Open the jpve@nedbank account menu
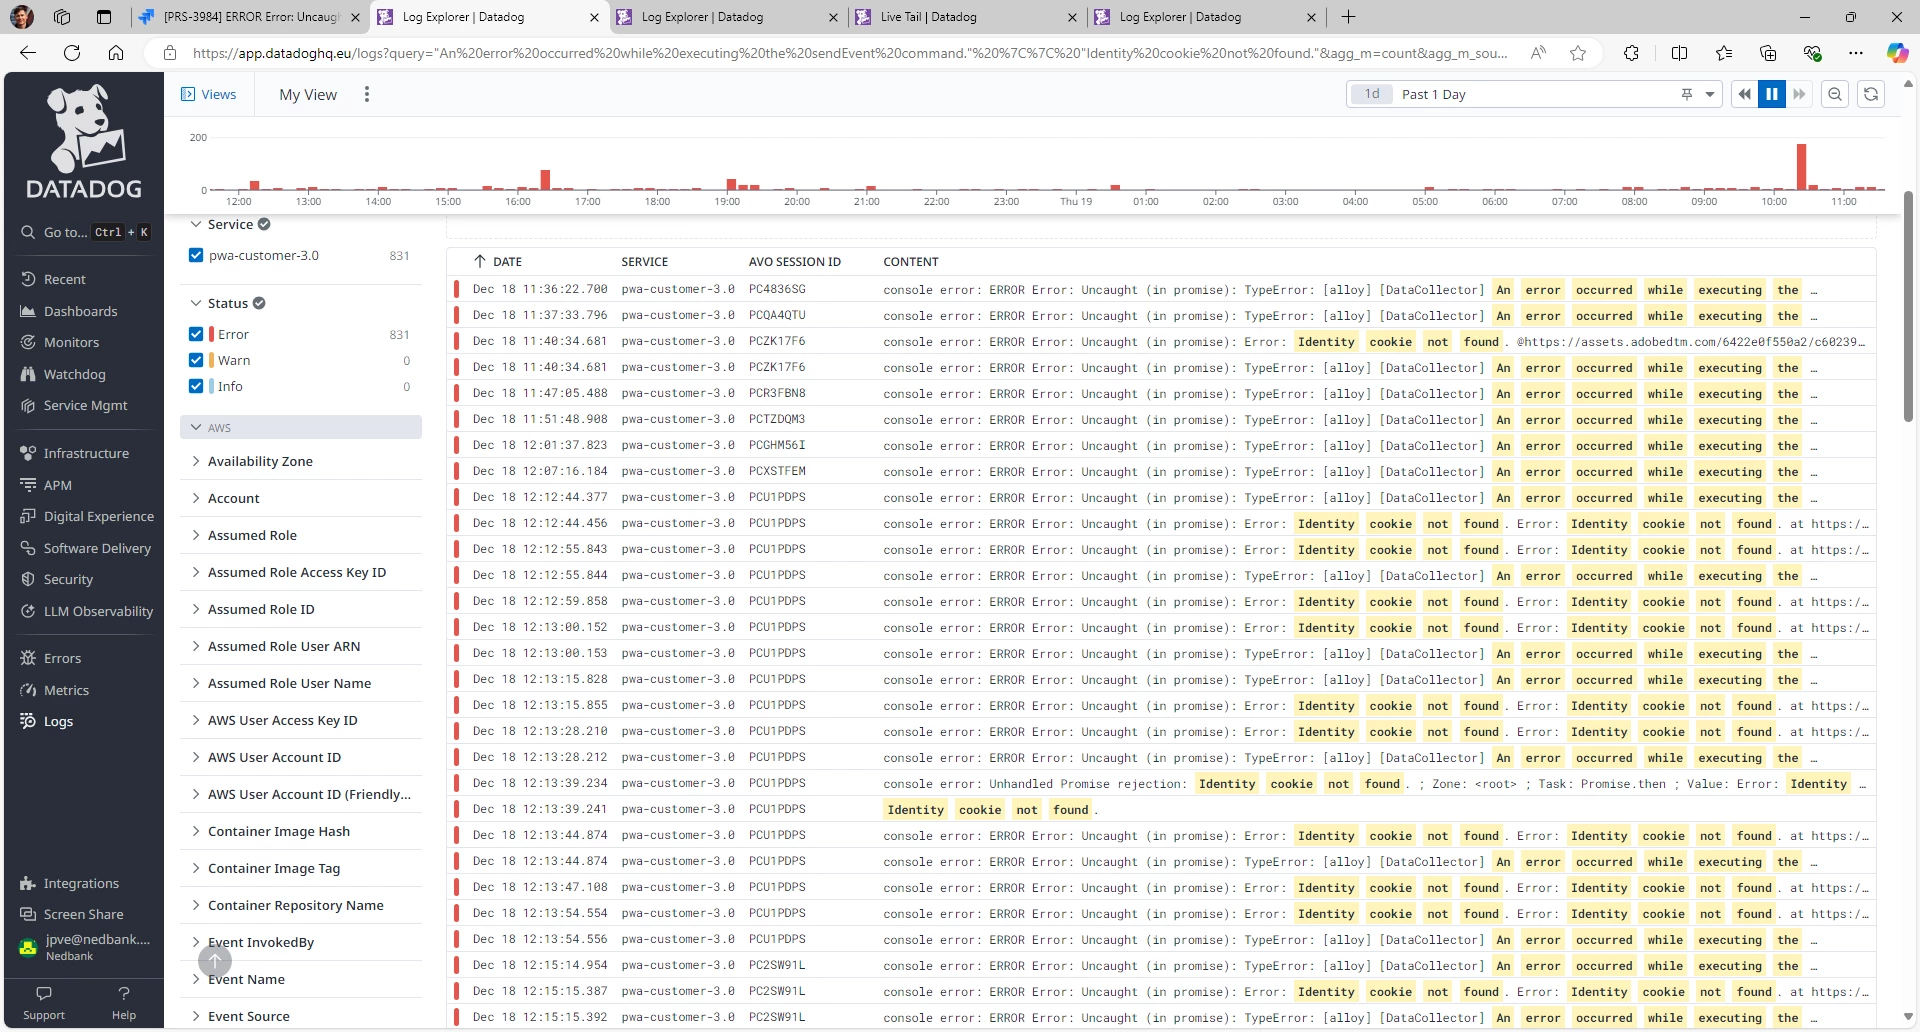This screenshot has height=1032, width=1920. pos(85,946)
